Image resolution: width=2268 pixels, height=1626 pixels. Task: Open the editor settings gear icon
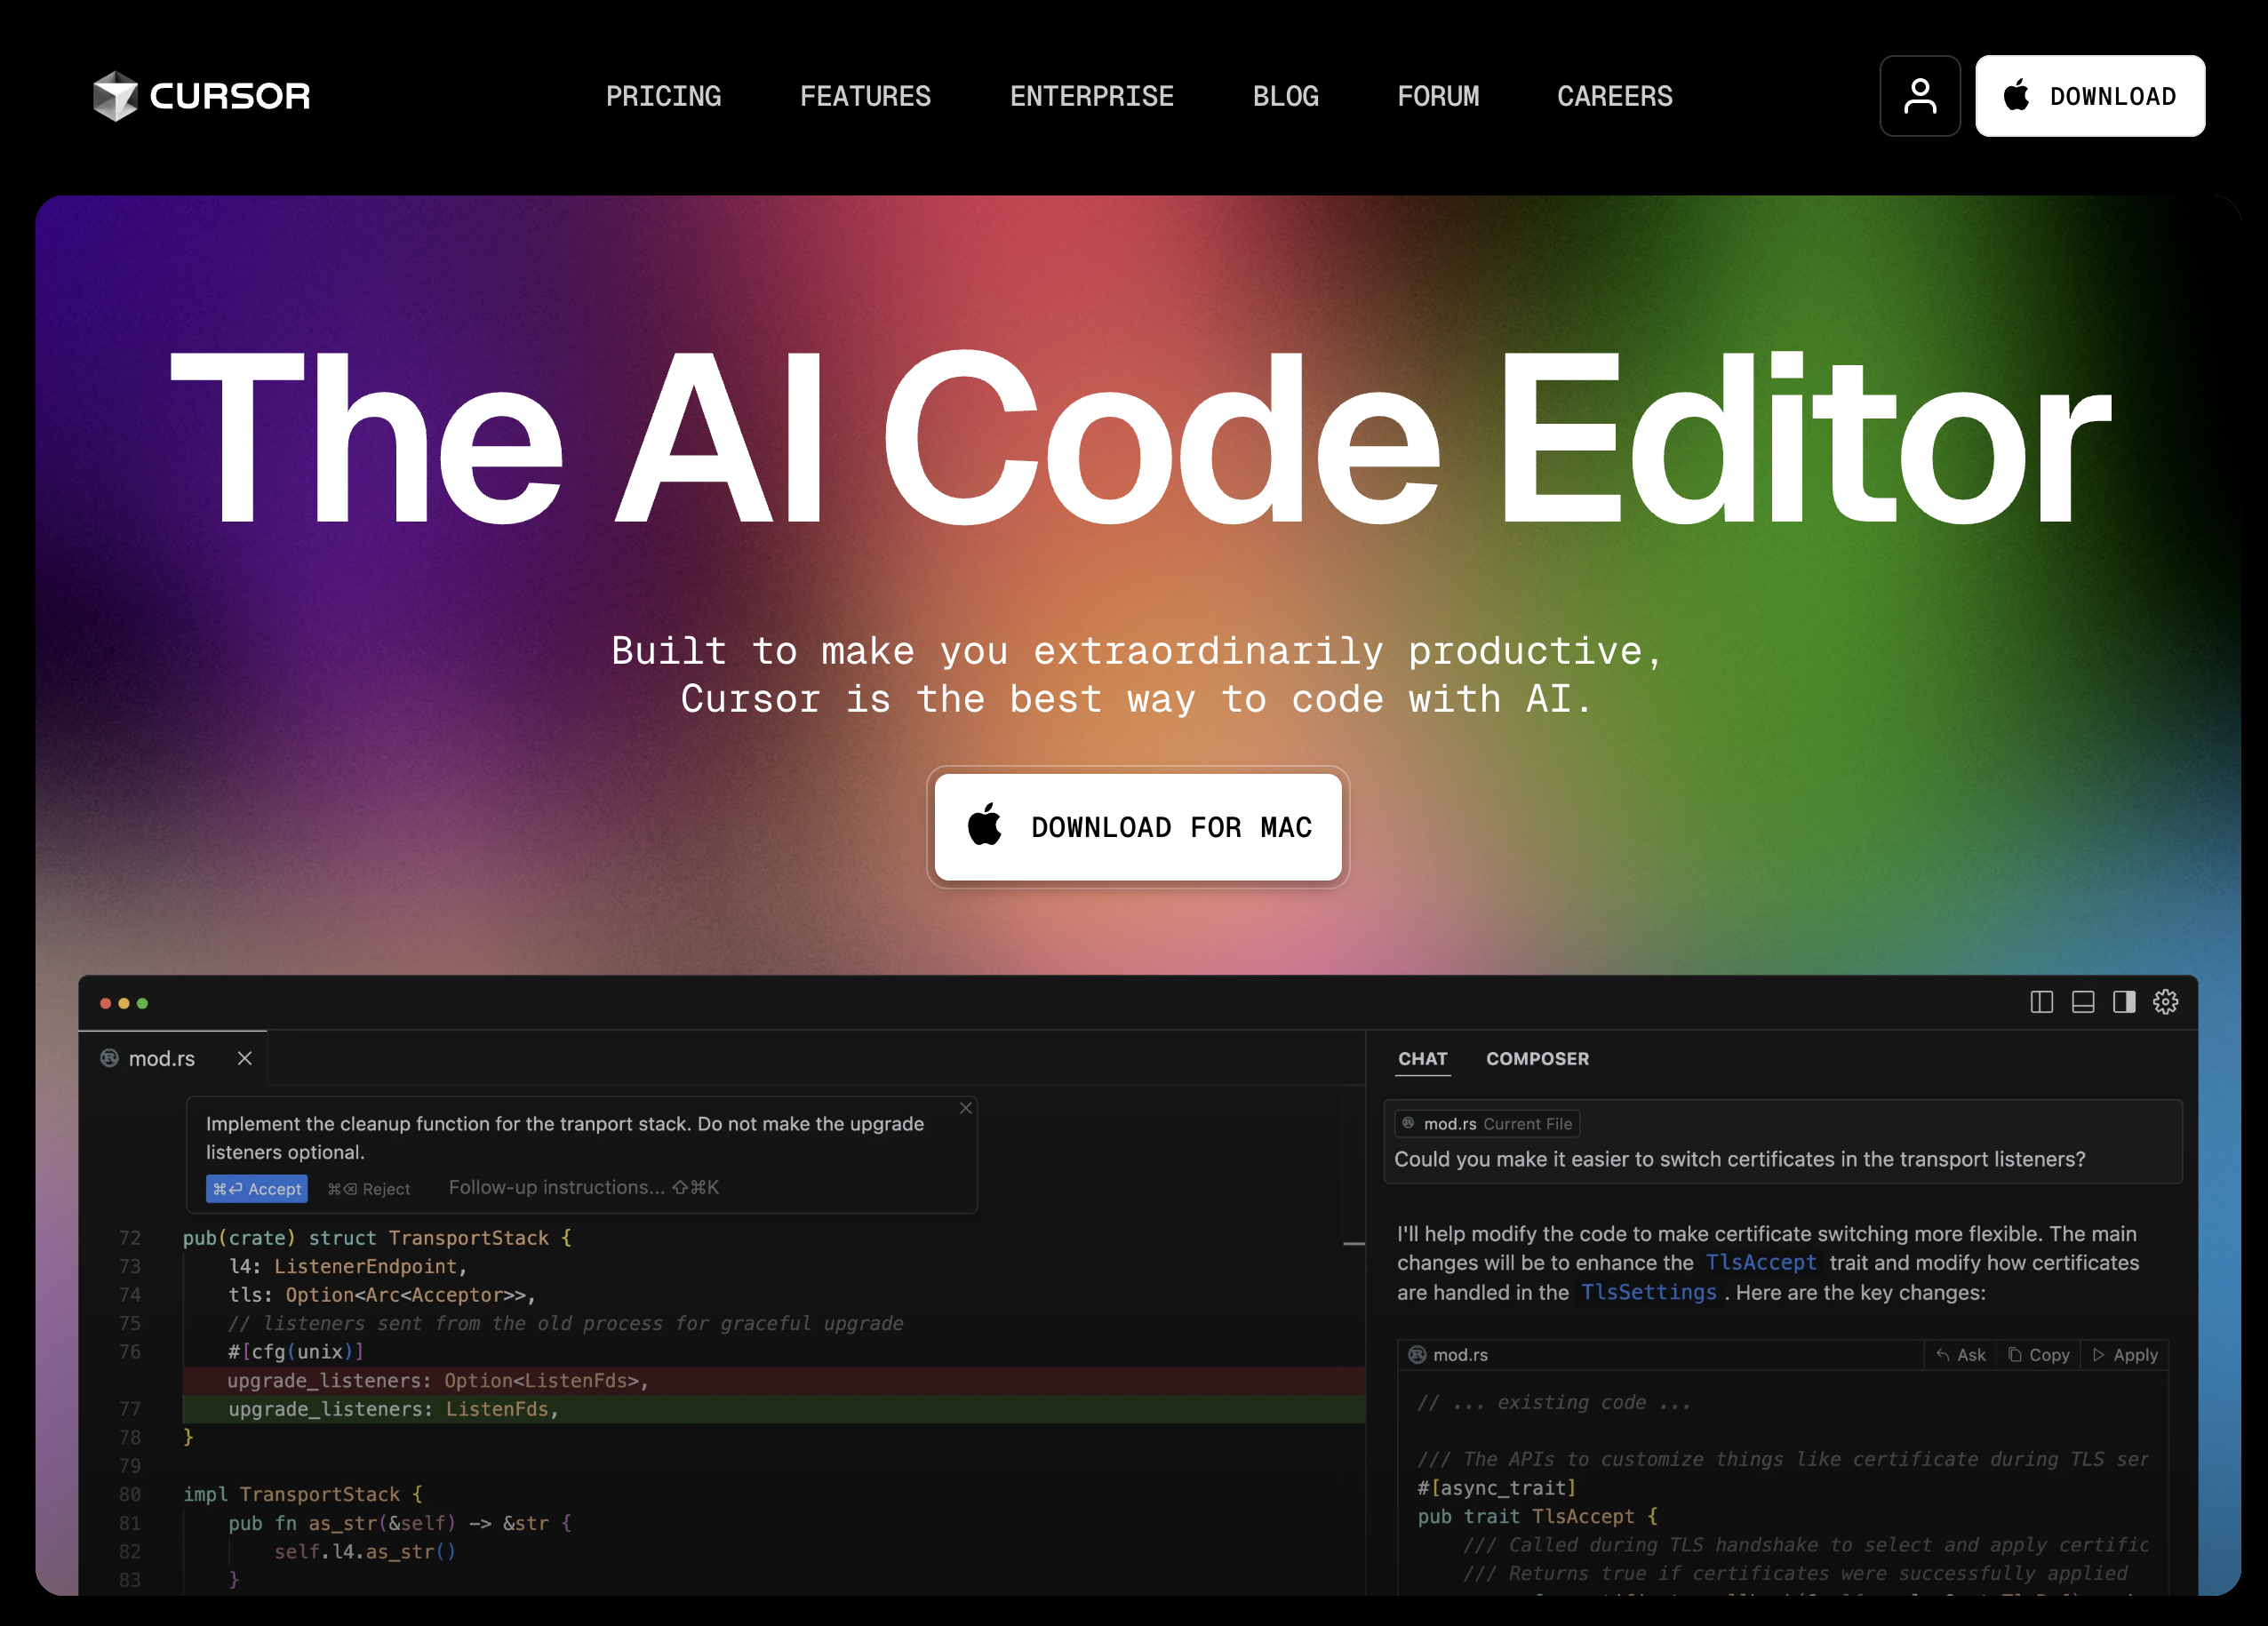(x=2165, y=1002)
